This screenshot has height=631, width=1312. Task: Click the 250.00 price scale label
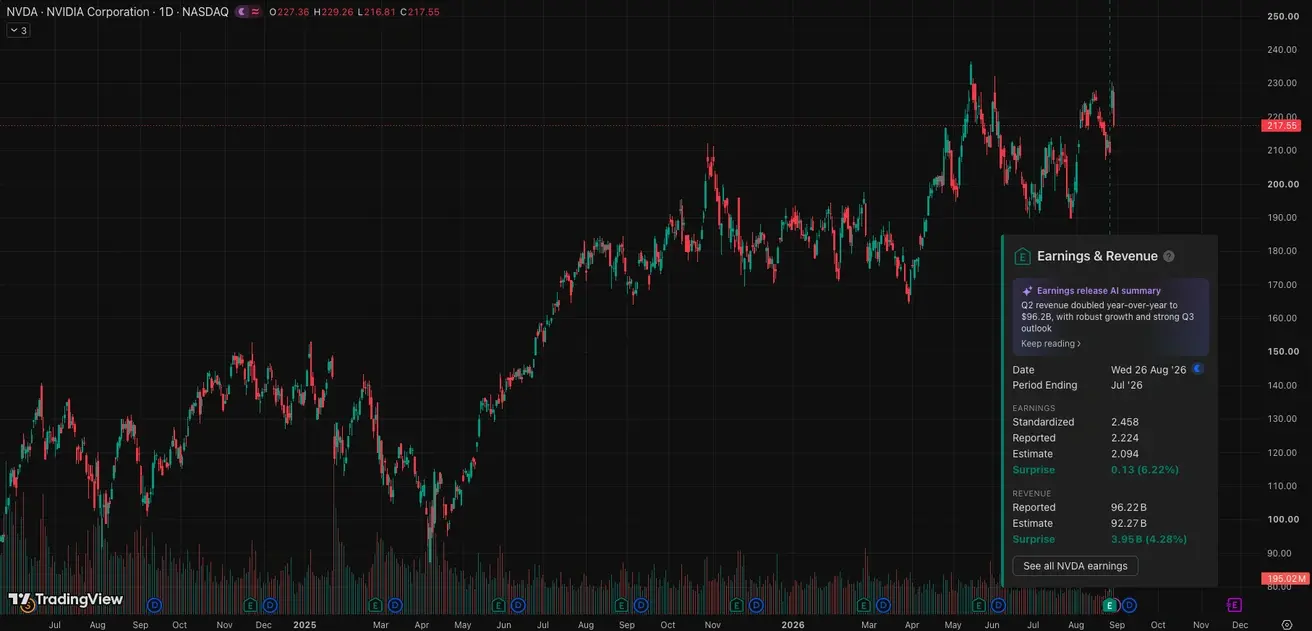click(x=1283, y=16)
